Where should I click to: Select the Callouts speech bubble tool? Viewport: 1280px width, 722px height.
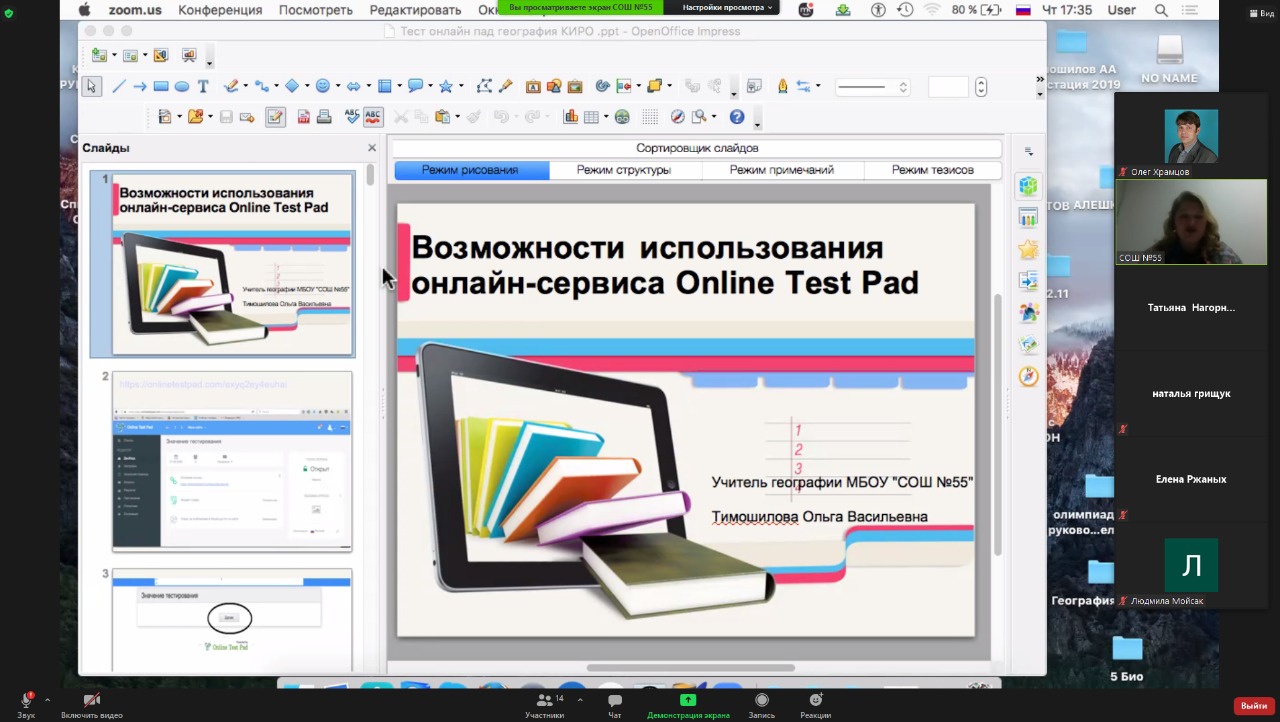click(x=415, y=86)
